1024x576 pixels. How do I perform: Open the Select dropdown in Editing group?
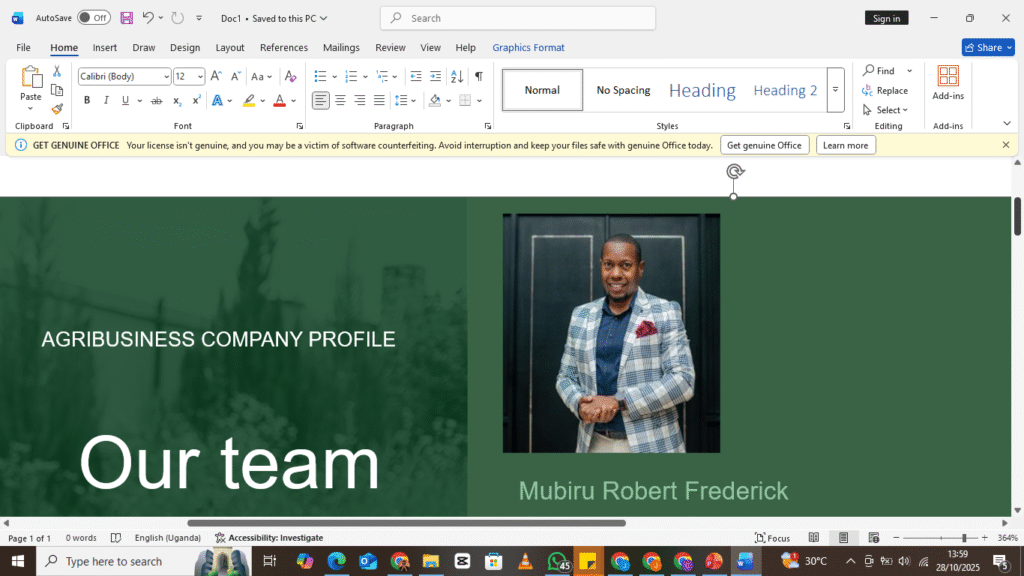pyautogui.click(x=886, y=110)
